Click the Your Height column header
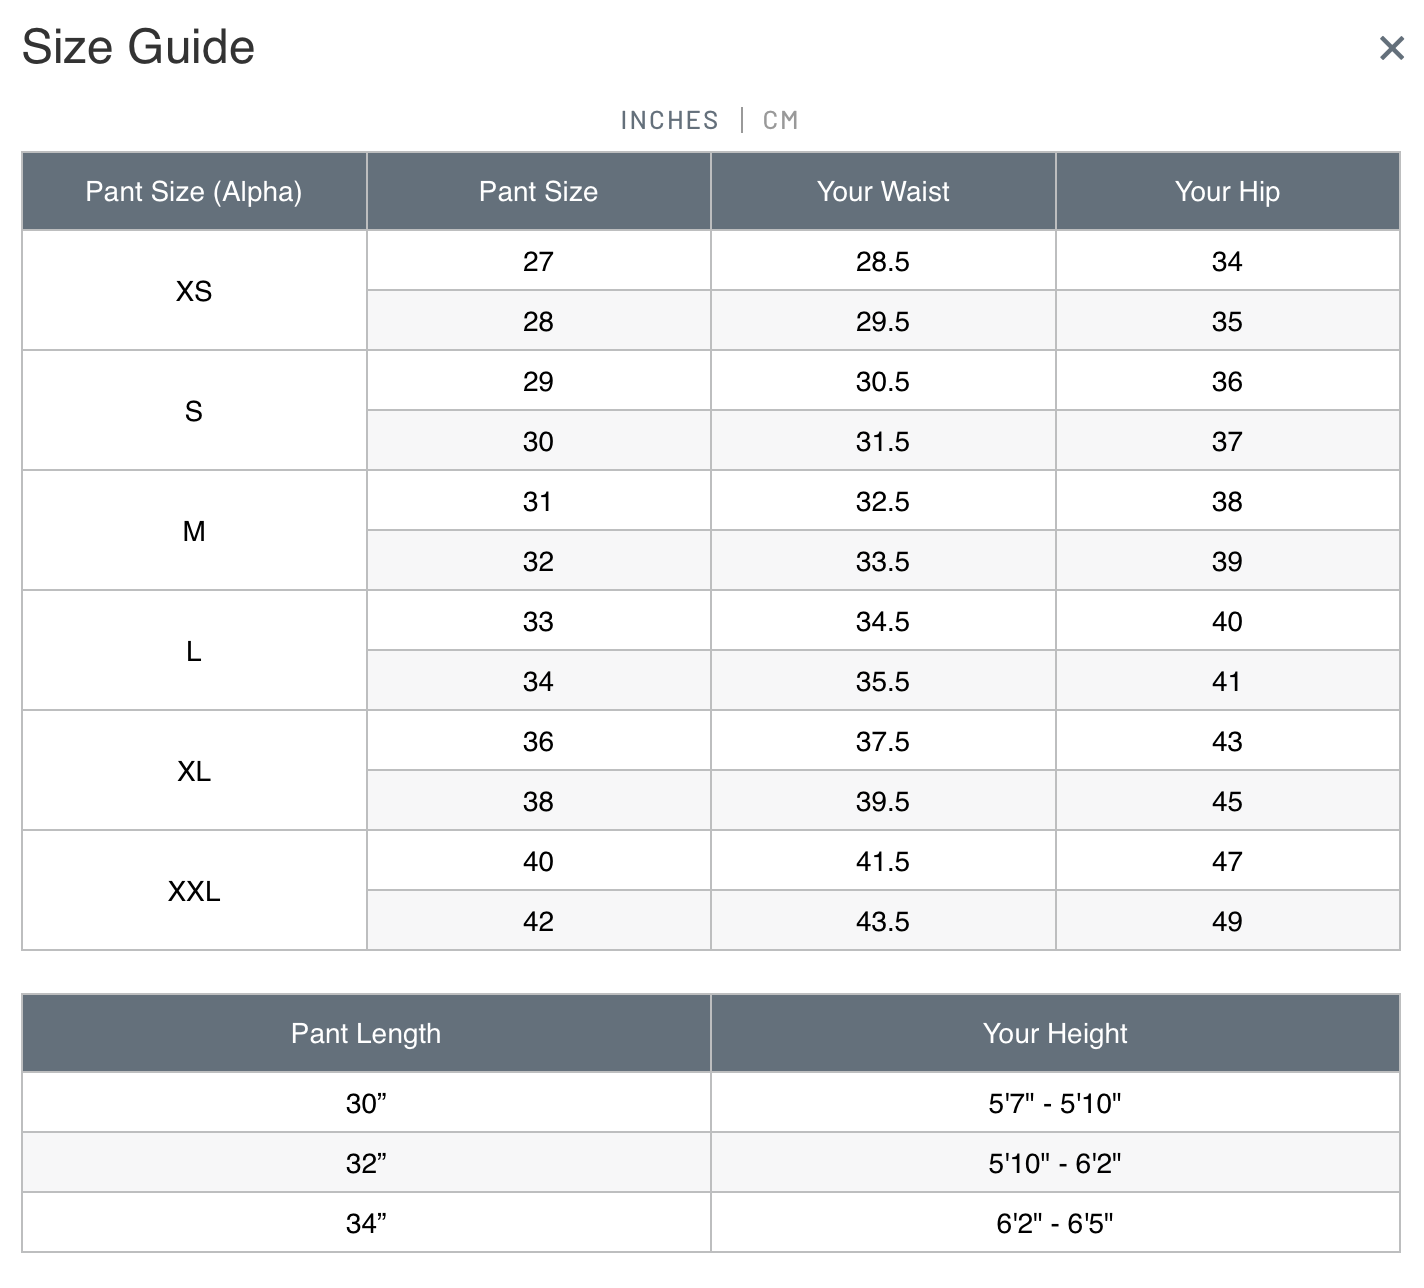The image size is (1424, 1288). point(1055,1033)
